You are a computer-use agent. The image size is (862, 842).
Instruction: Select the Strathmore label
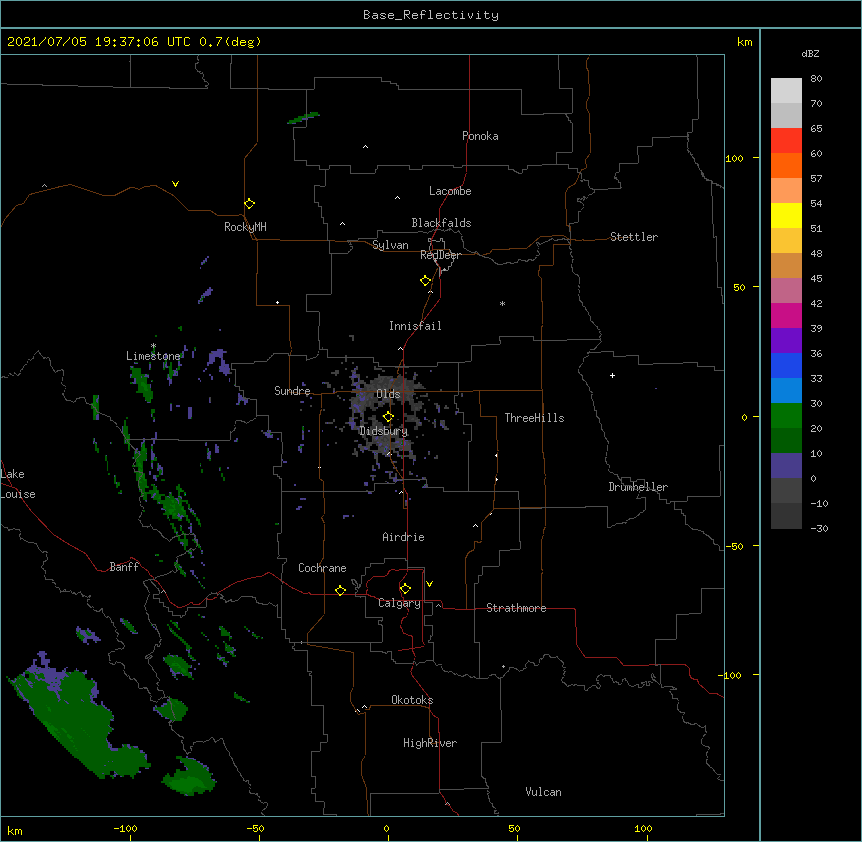(516, 608)
